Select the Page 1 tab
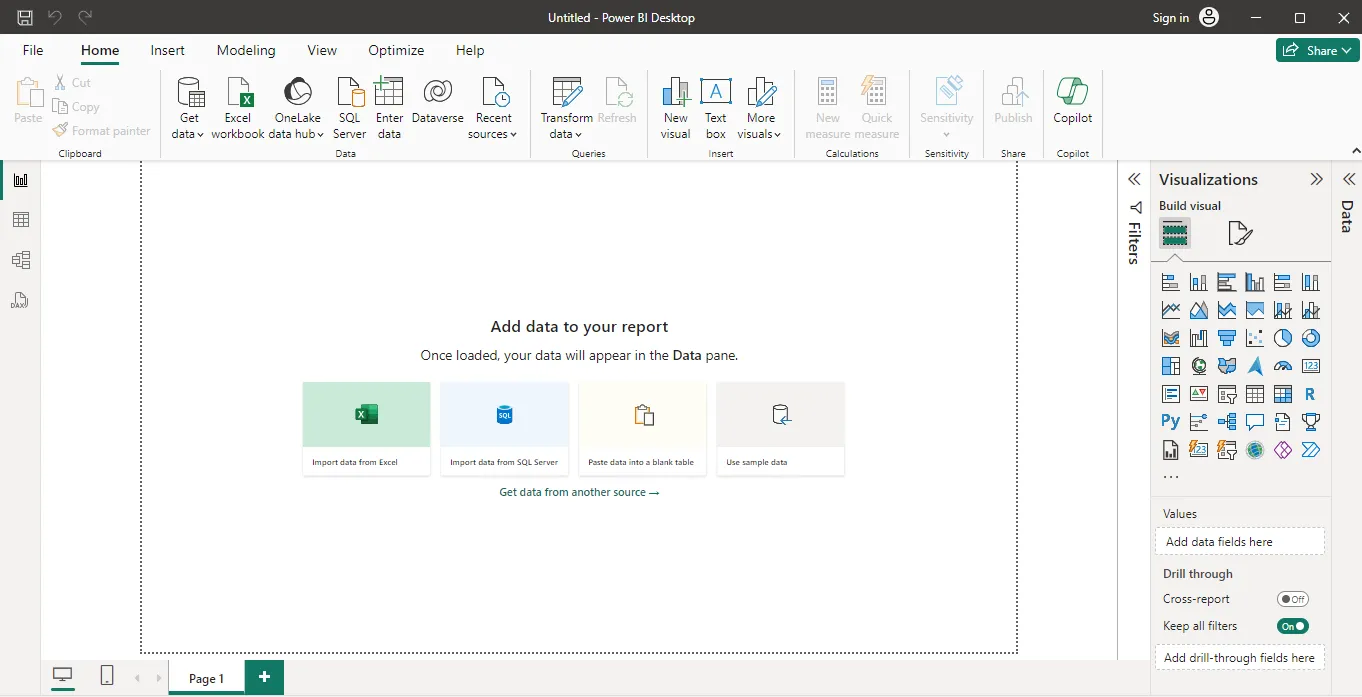Image resolution: width=1362 pixels, height=697 pixels. point(207,678)
